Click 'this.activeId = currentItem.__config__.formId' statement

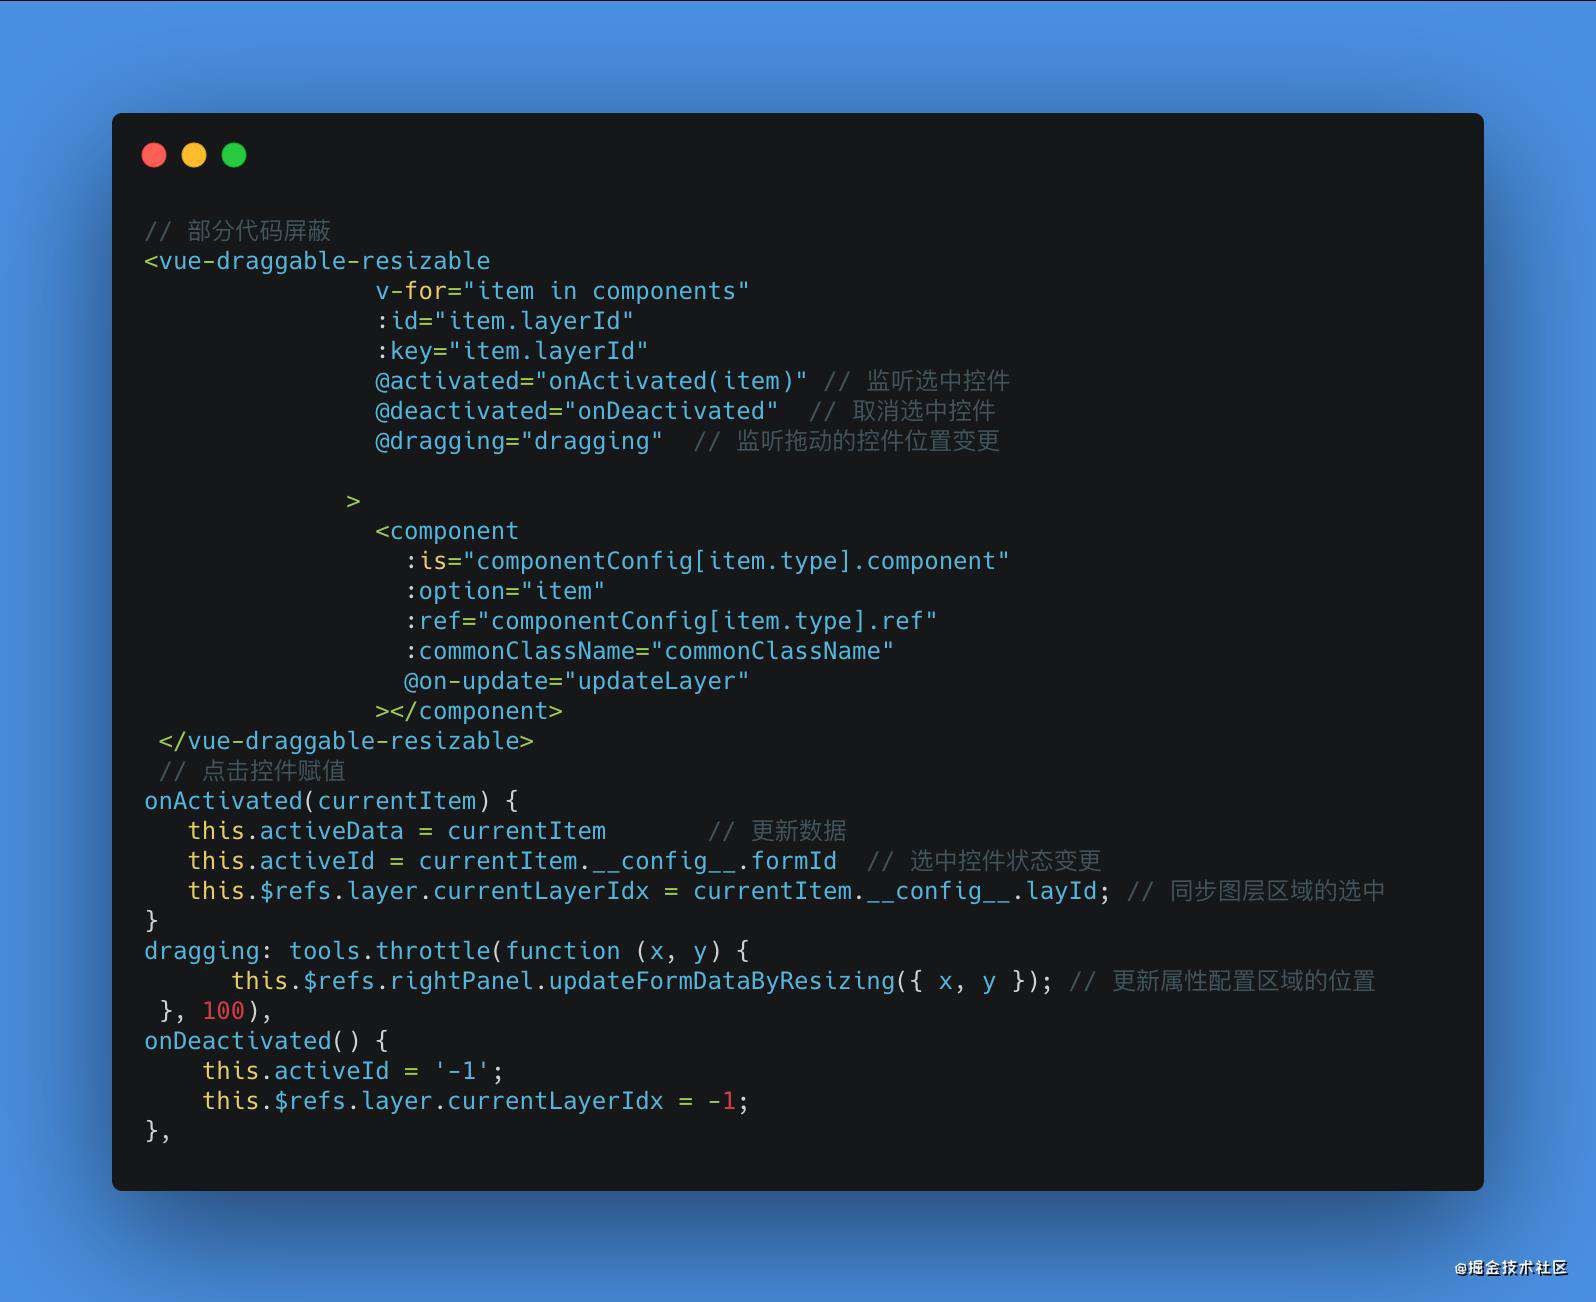click(x=512, y=861)
